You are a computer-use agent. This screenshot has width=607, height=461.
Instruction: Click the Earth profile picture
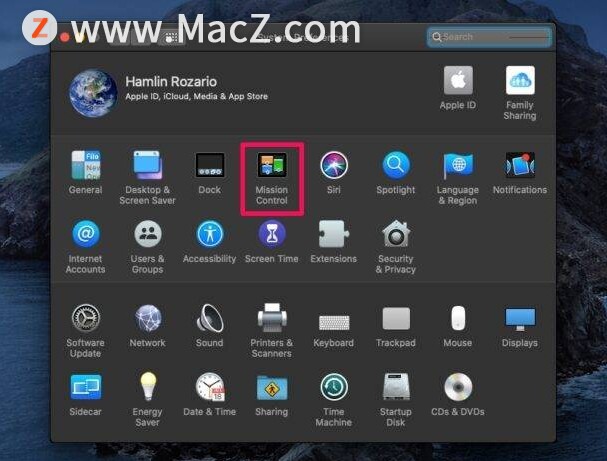(x=93, y=93)
